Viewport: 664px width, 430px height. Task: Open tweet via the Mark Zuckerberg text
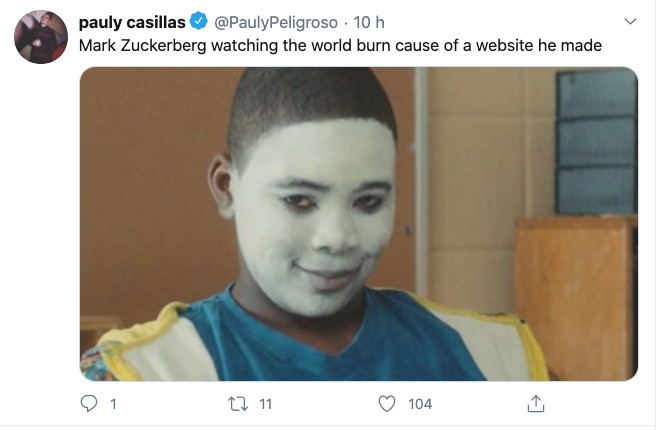coord(340,45)
